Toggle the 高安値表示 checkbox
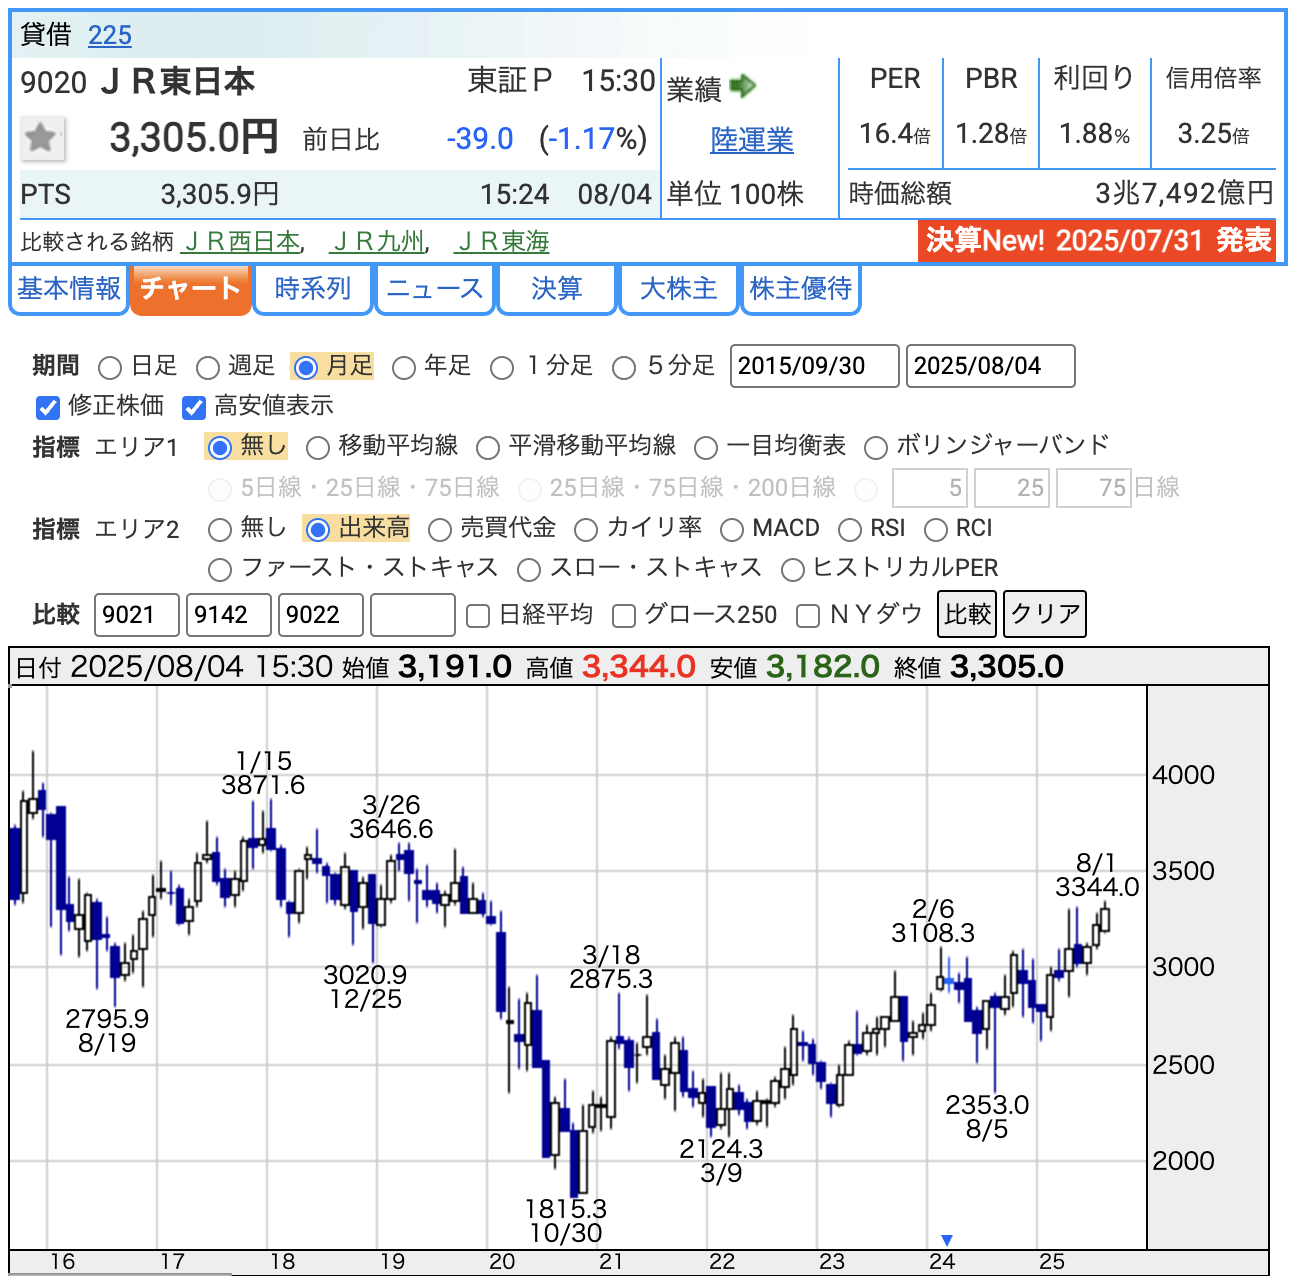This screenshot has width=1298, height=1276. [x=194, y=407]
